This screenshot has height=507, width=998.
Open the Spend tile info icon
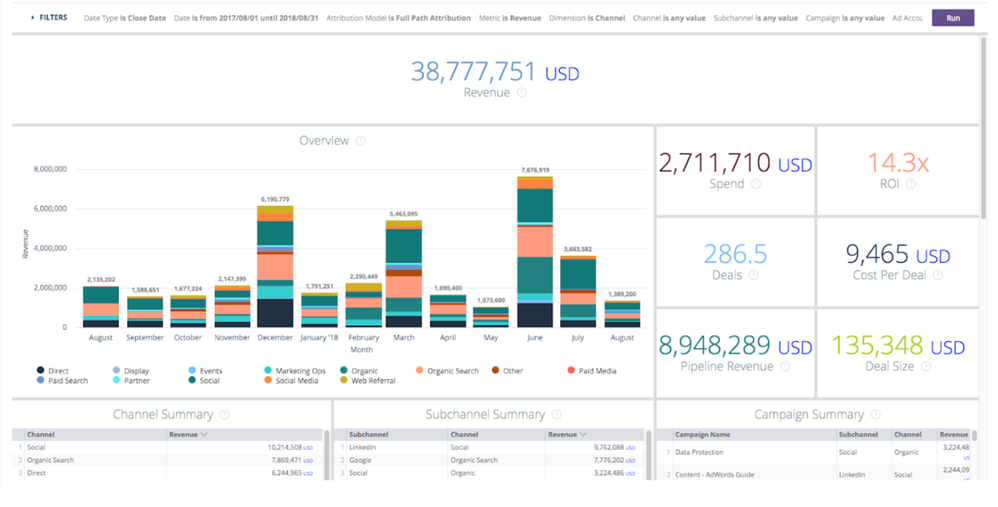(x=756, y=184)
